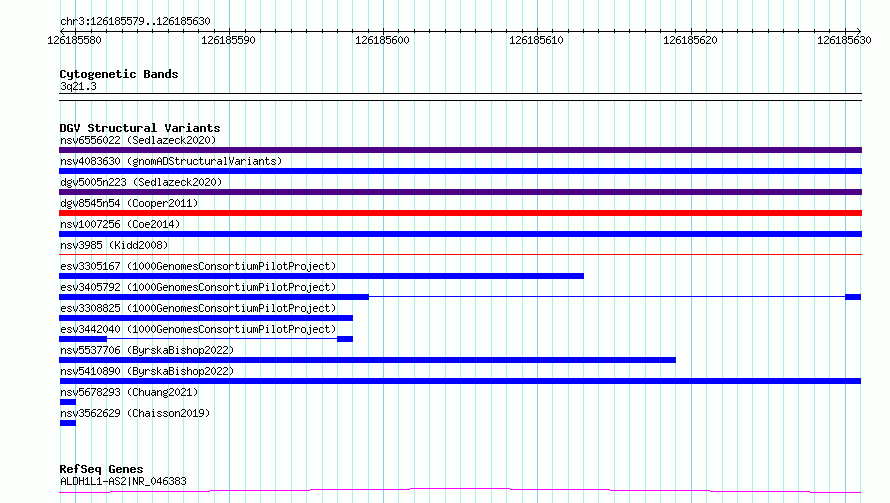The width and height of the screenshot is (890, 503).
Task: Click blue bar under nsv1007256
Action: point(460,234)
